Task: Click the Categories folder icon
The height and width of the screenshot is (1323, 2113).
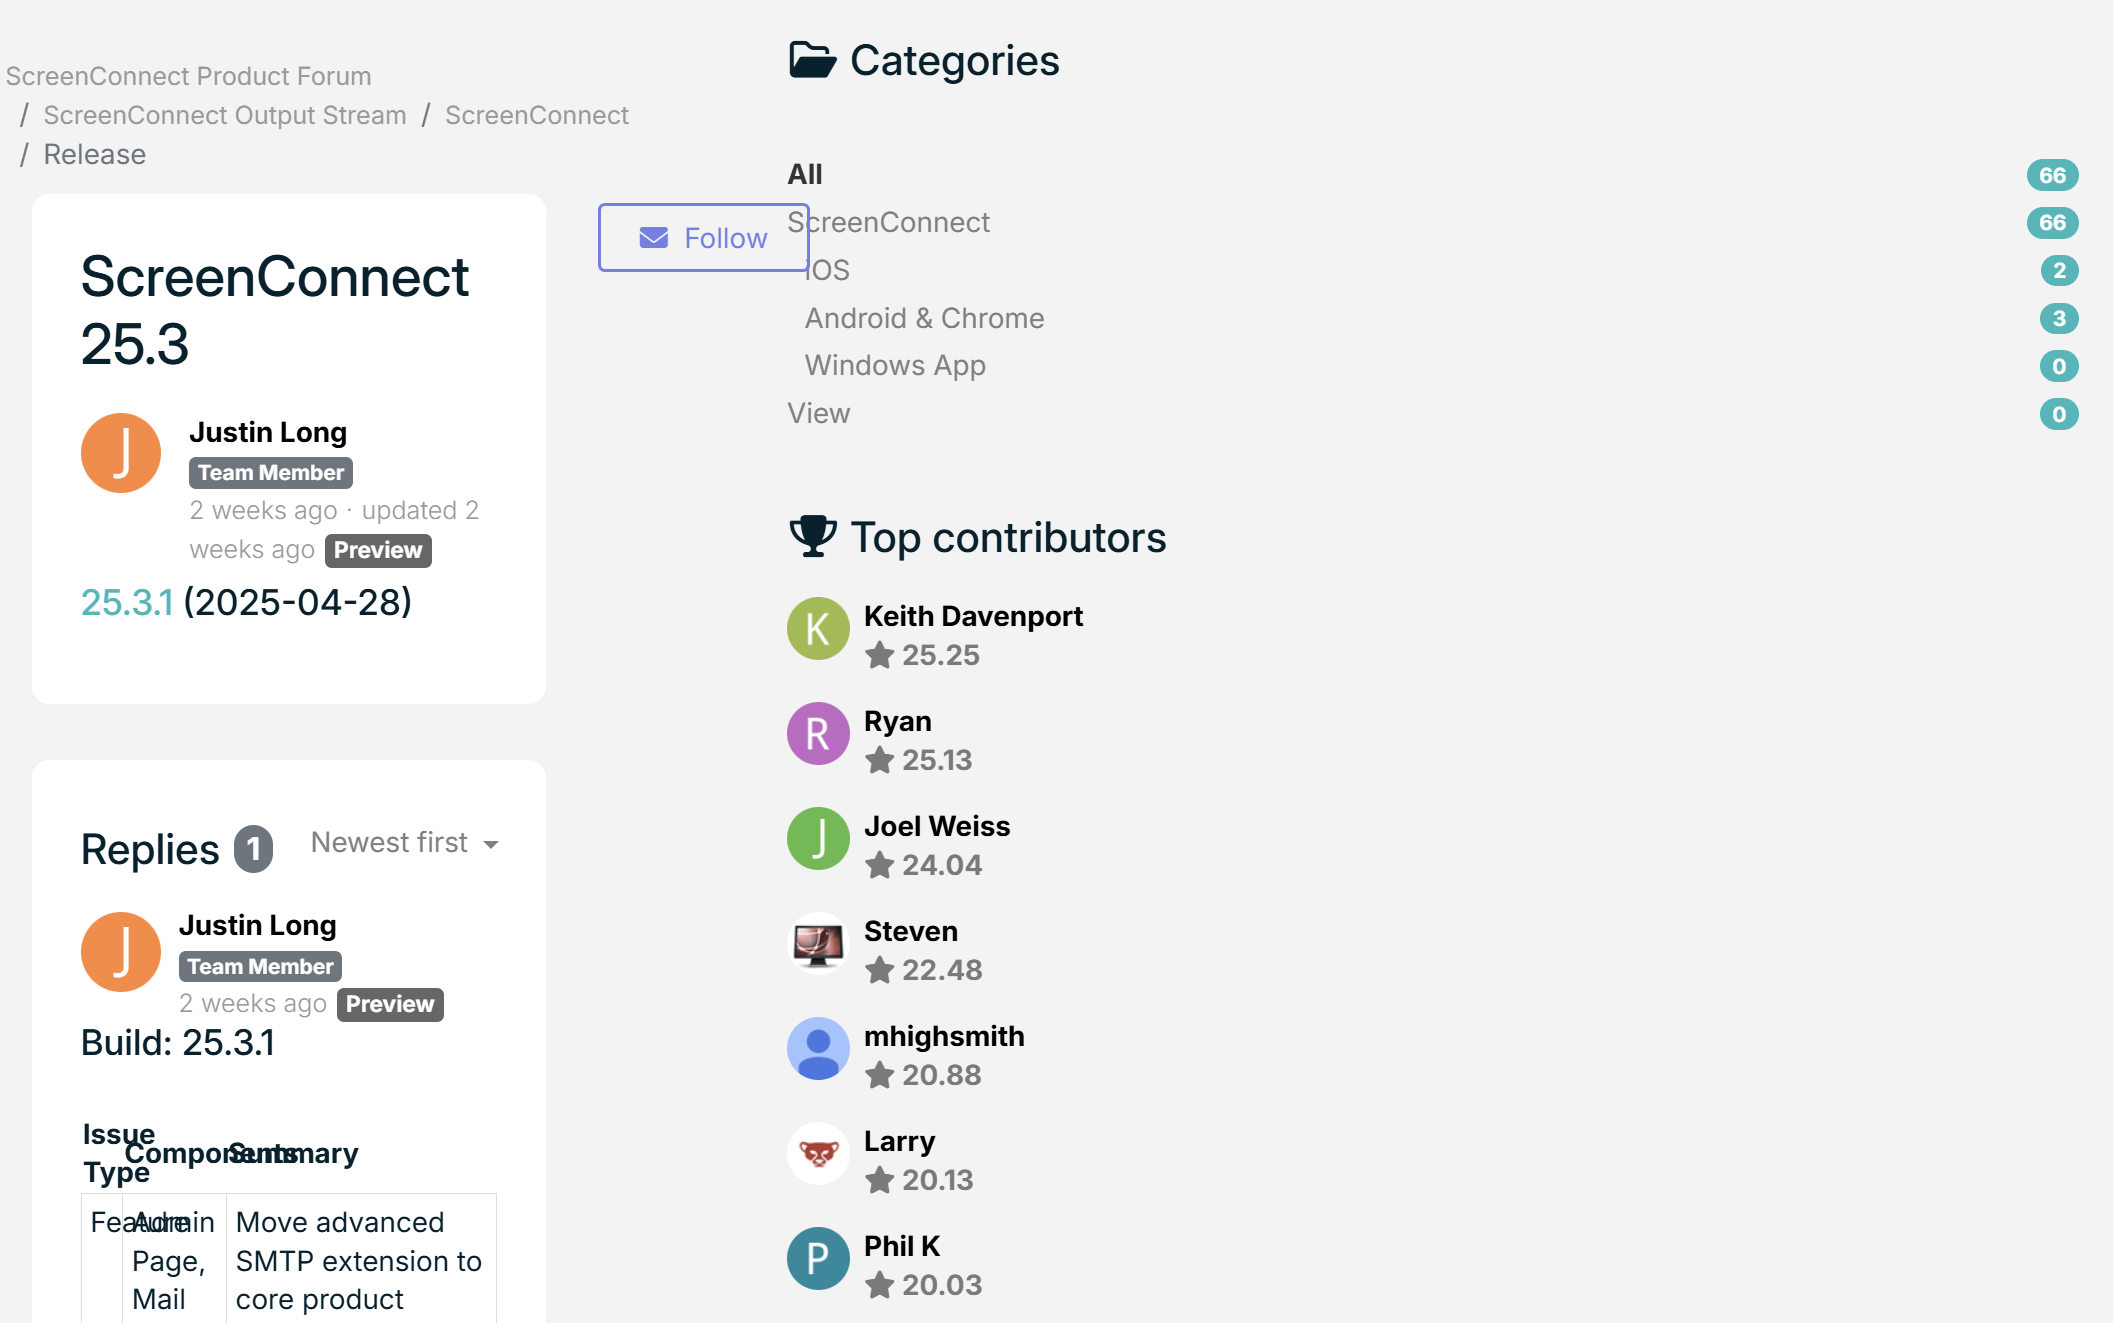Action: (812, 60)
